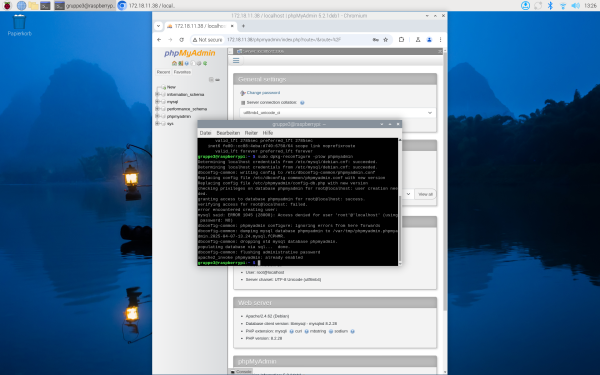Screen dimensions: 600x375
Task: Close the 172.18.11.38 browser tab
Action: 232,26
